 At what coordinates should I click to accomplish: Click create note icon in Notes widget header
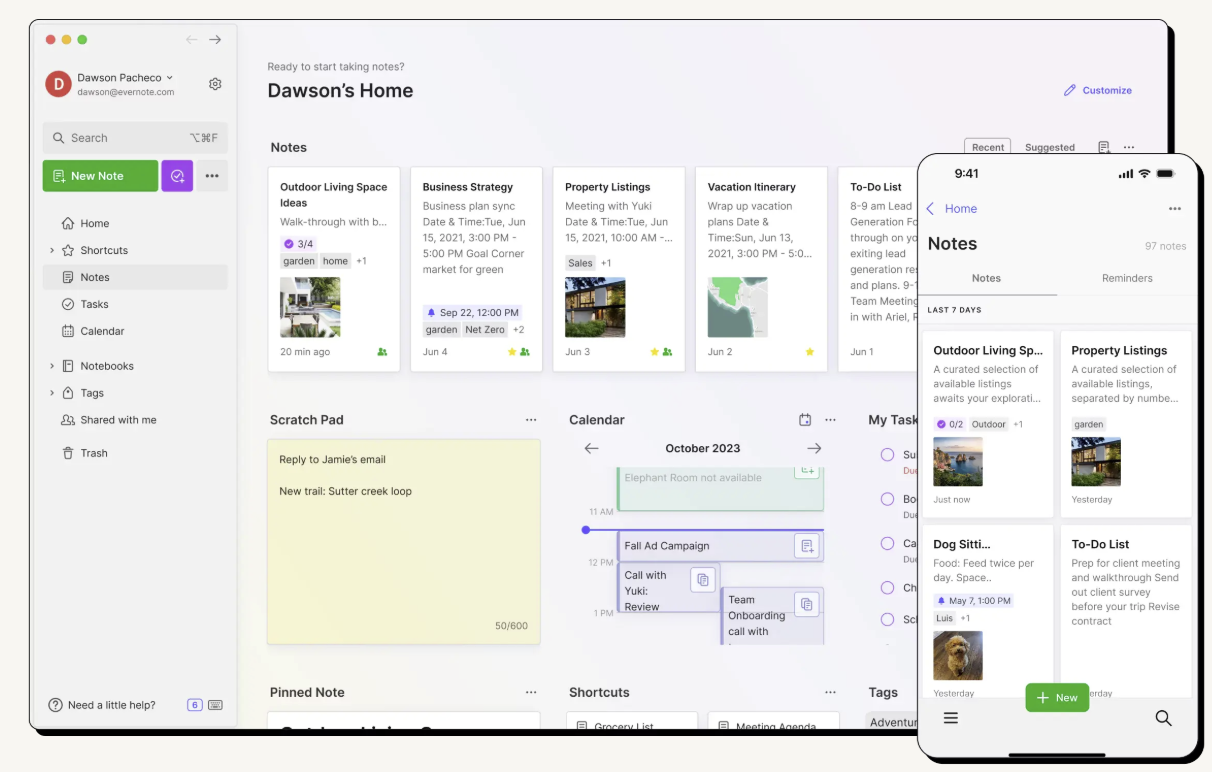click(x=1104, y=147)
